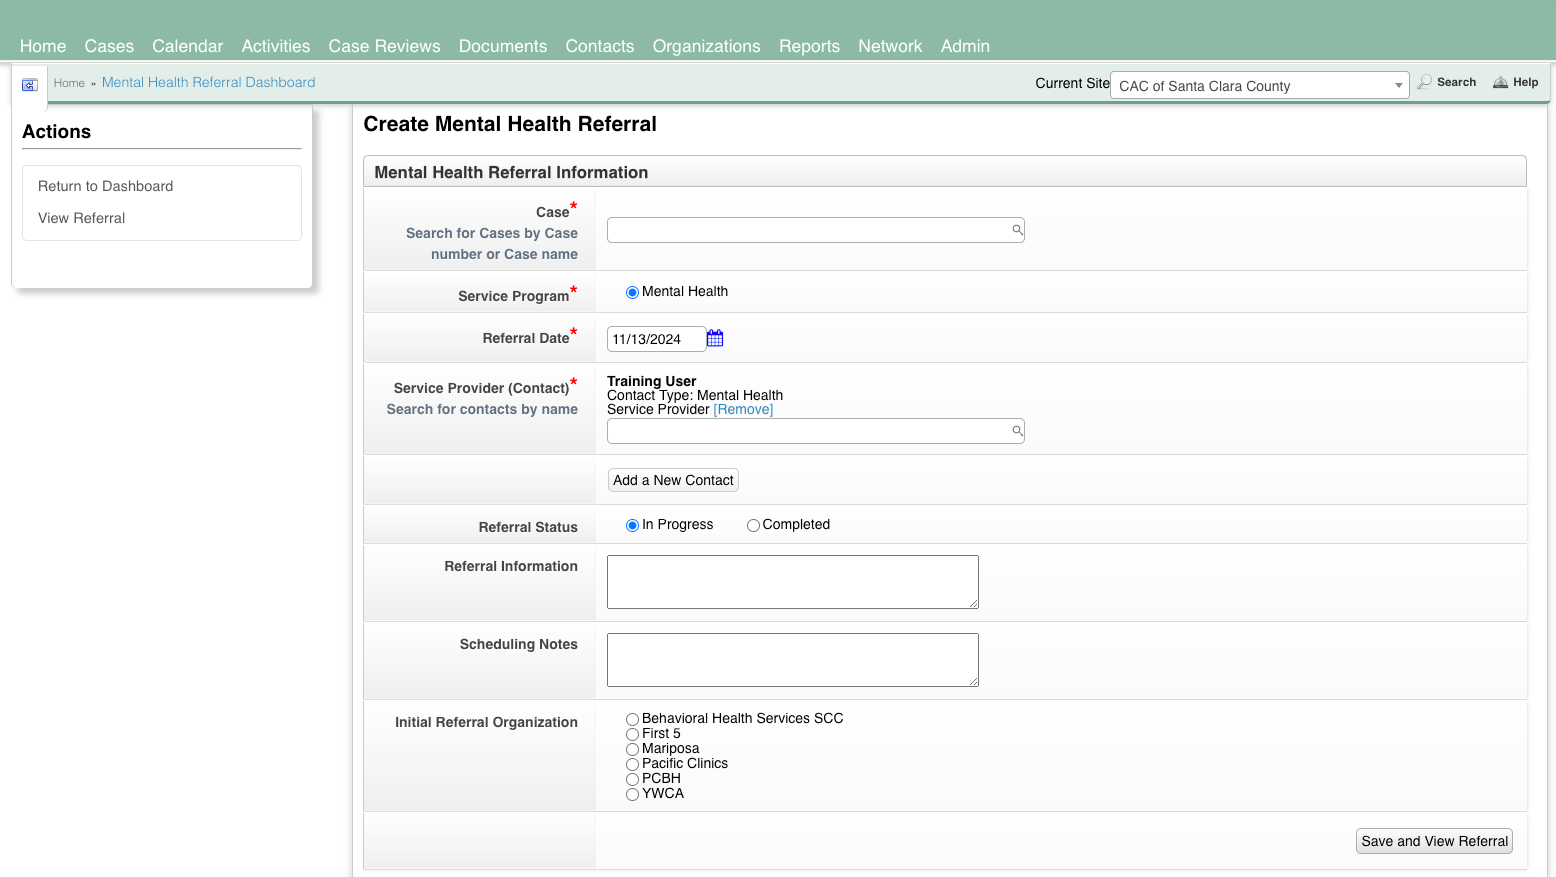Viewport: 1556px width, 877px height.
Task: Open the Reports menu
Action: (x=810, y=46)
